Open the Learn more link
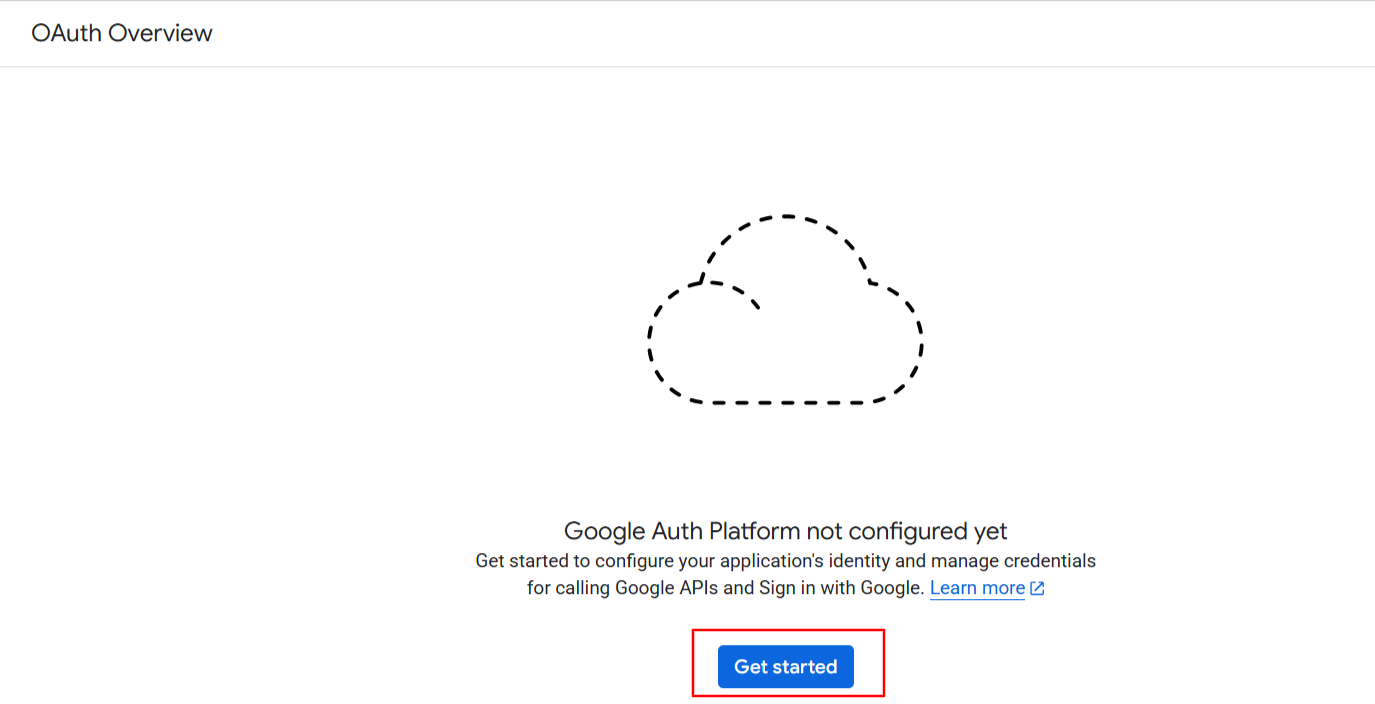1375x704 pixels. pos(977,588)
